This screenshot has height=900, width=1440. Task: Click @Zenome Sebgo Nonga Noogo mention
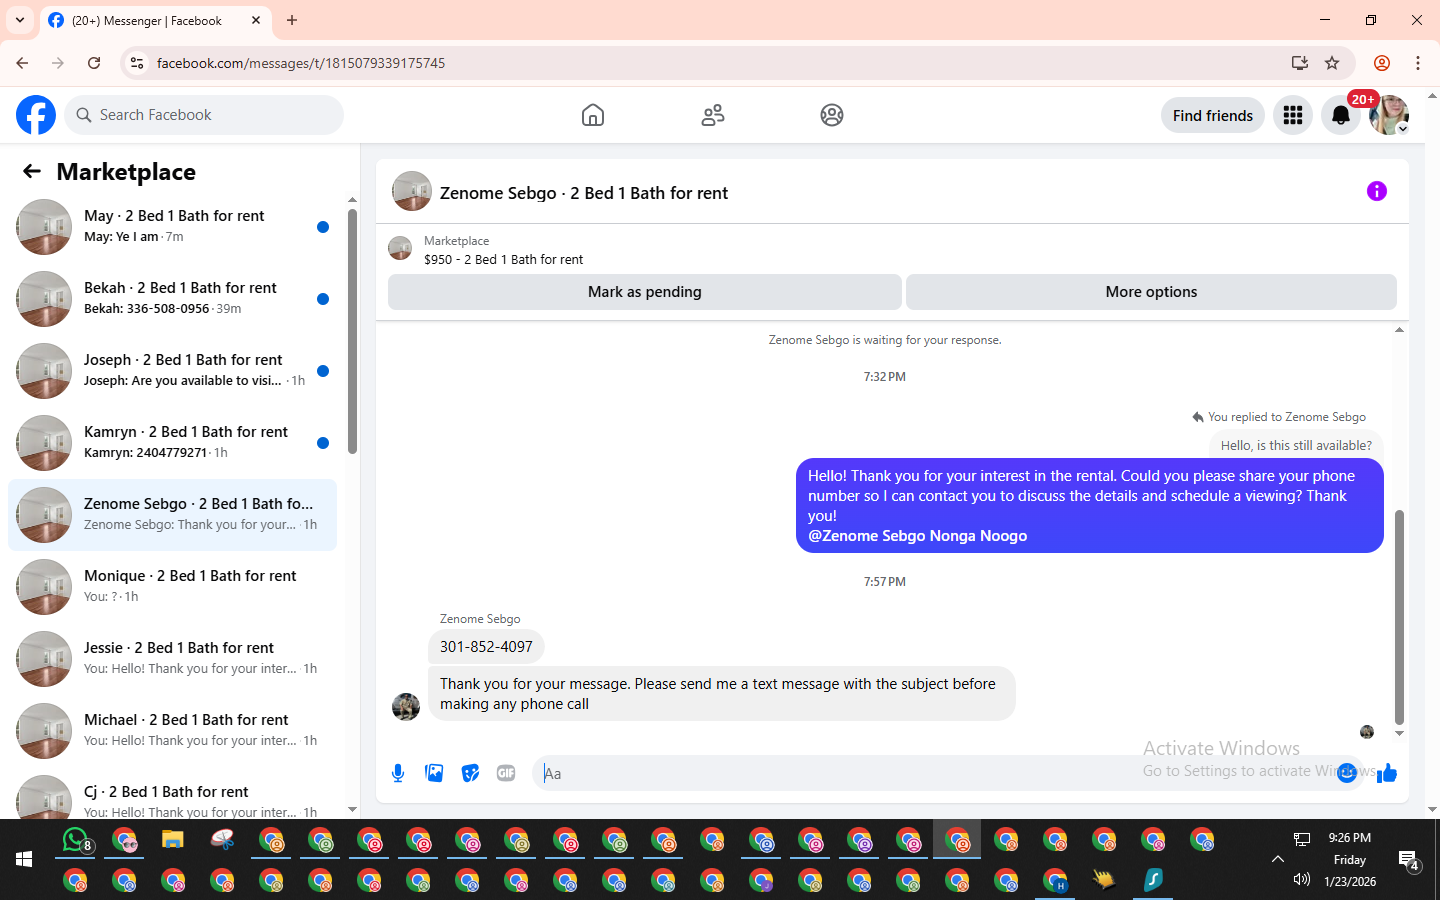tap(917, 536)
